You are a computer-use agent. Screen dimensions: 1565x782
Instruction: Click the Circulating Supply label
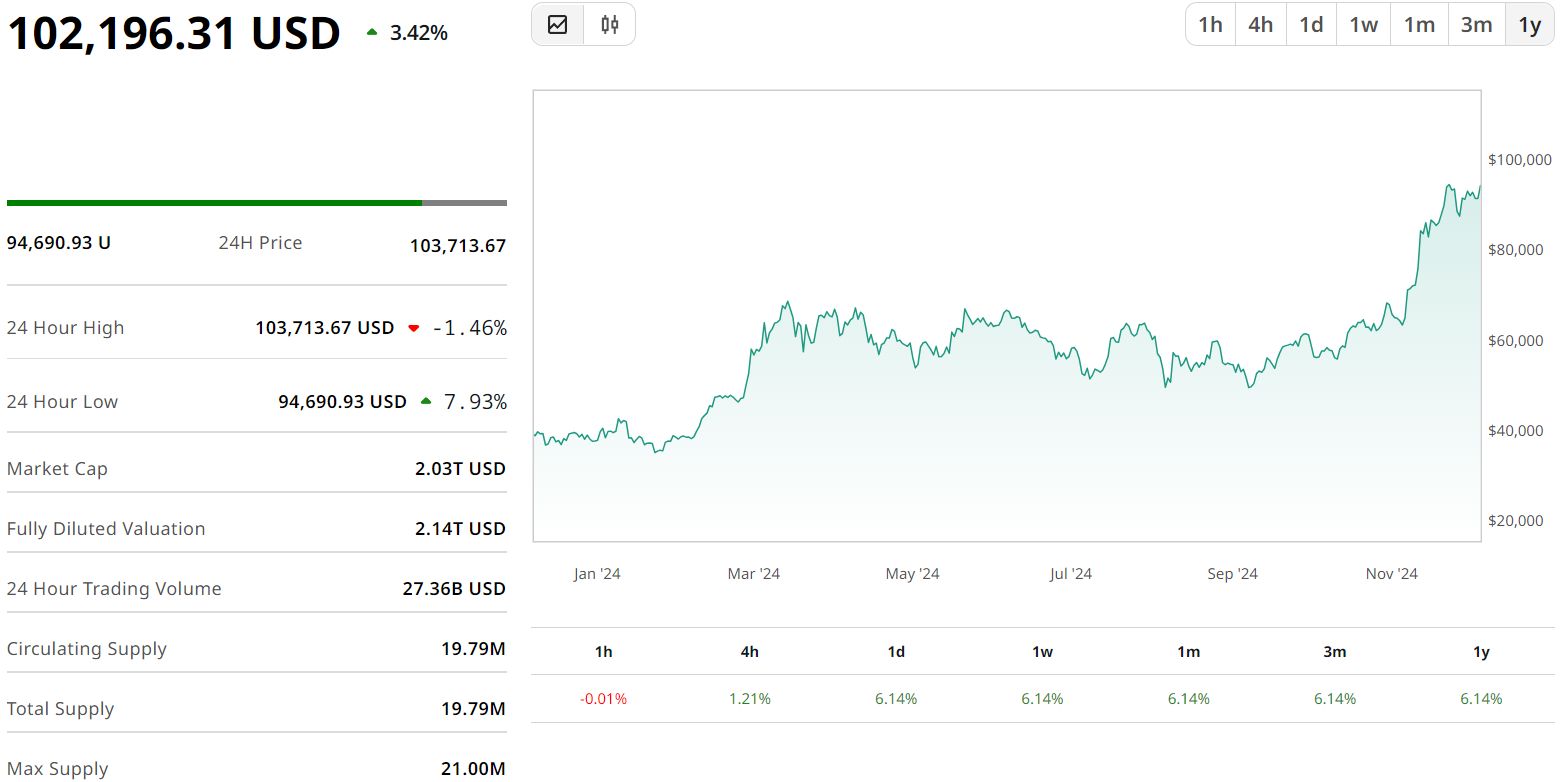(x=87, y=649)
